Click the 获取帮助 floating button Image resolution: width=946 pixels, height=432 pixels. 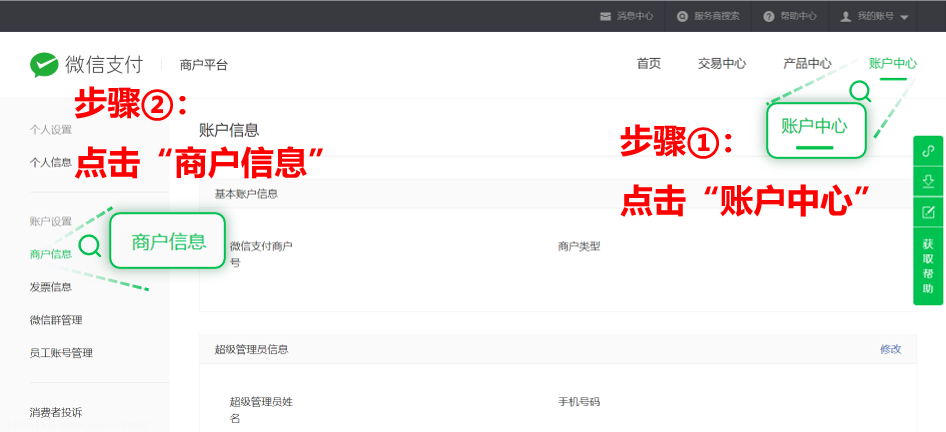point(928,266)
